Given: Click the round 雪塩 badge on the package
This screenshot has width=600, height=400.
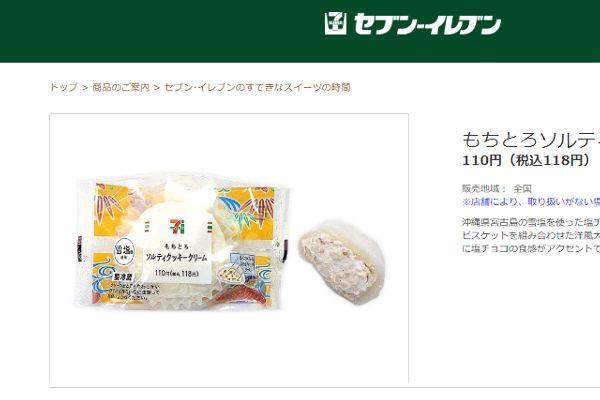Looking at the screenshot, I should click(124, 252).
